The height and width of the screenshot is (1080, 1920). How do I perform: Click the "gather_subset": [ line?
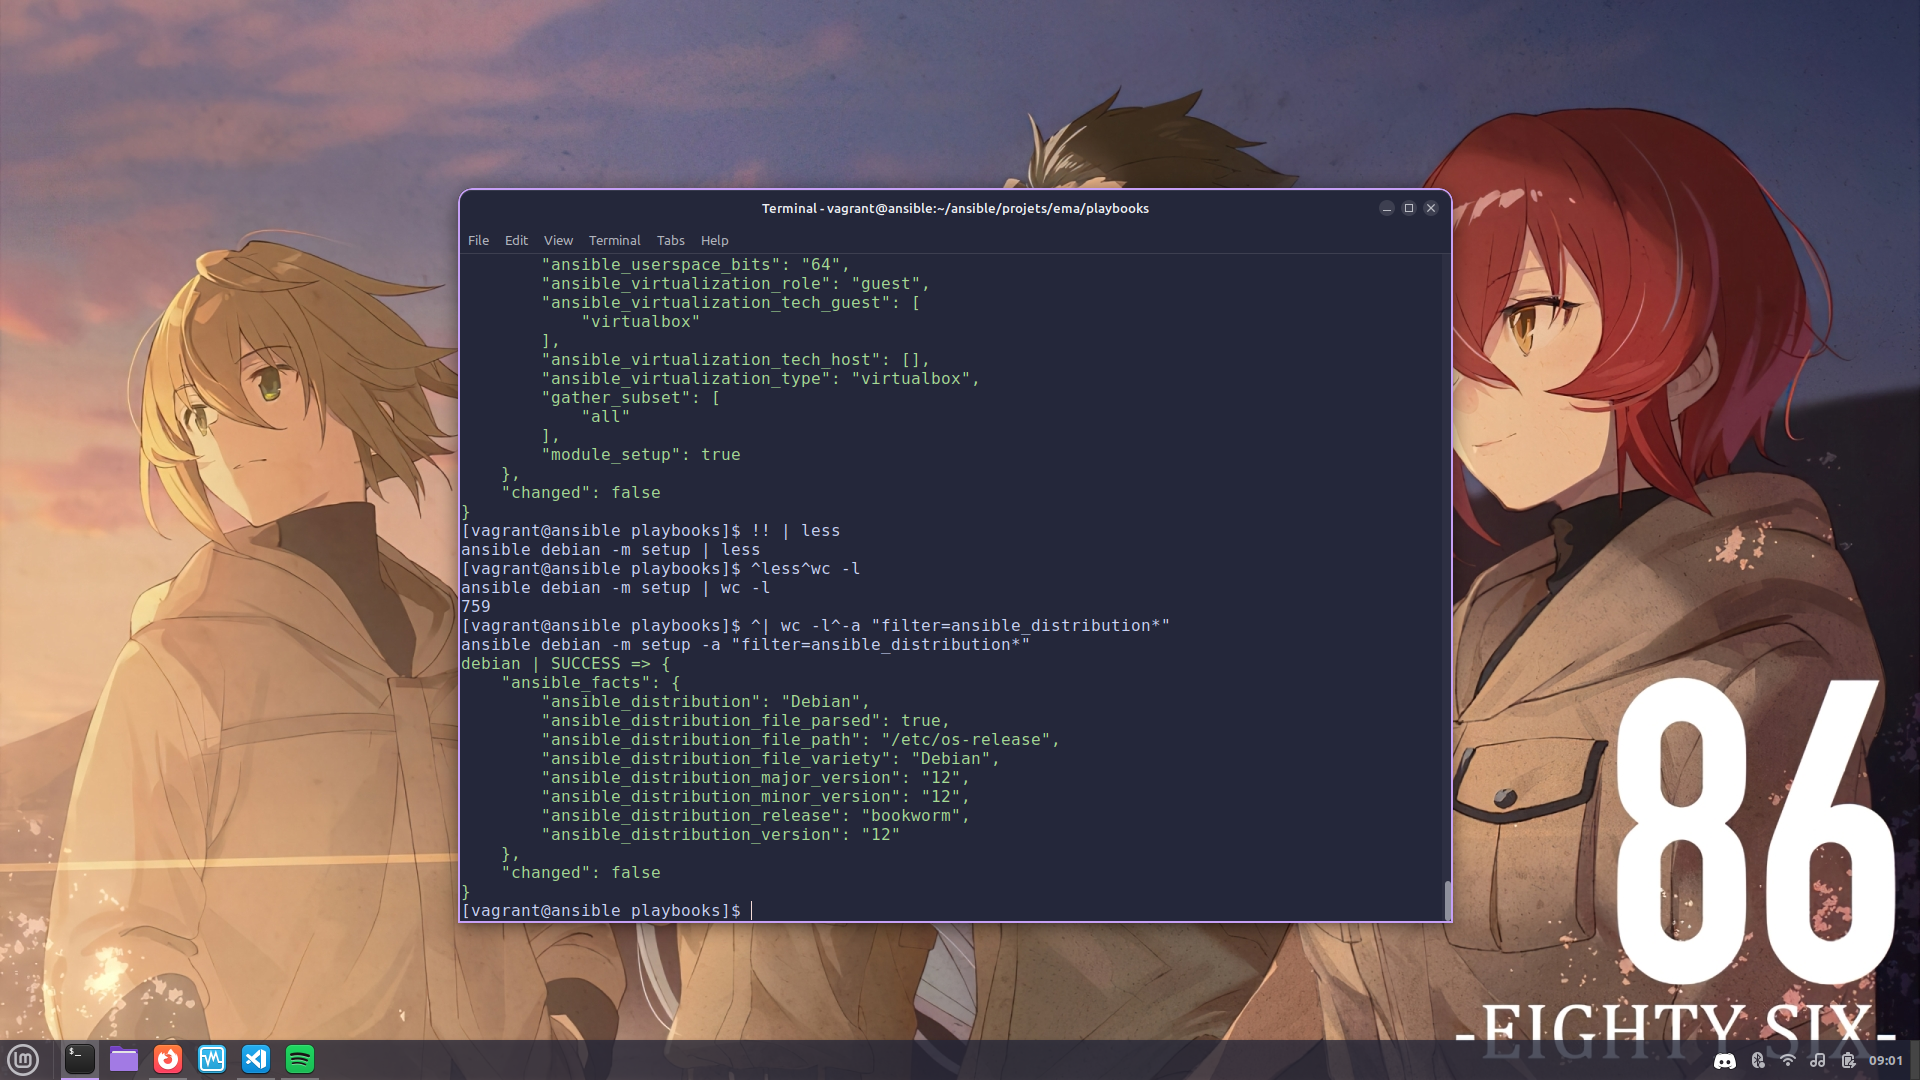[x=631, y=397]
